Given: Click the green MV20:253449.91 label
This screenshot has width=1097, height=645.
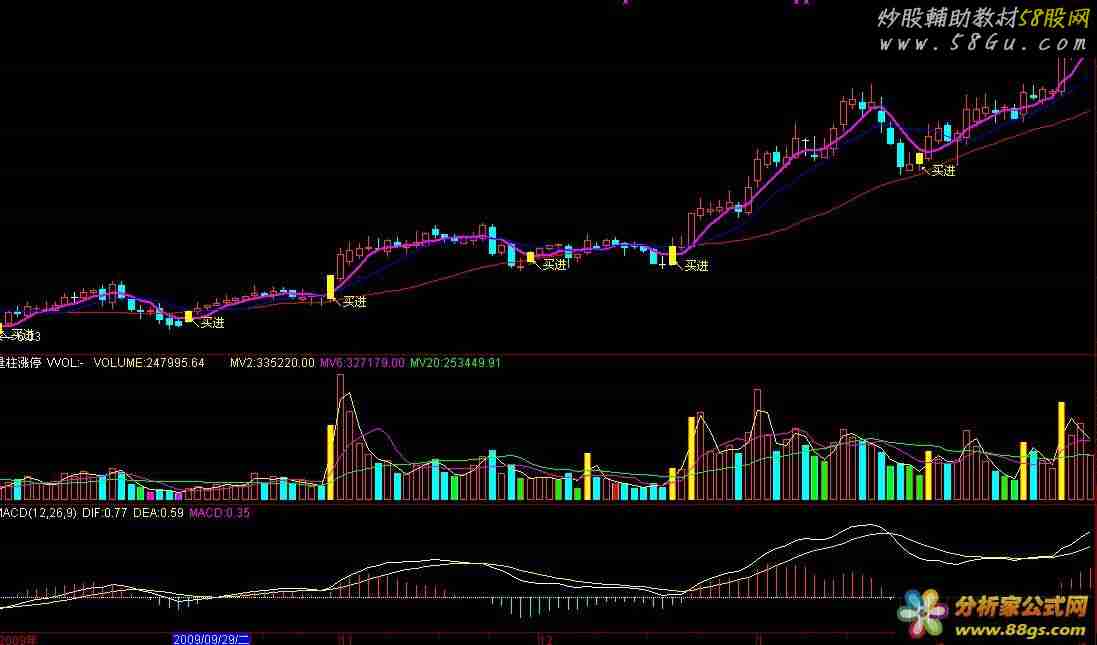Looking at the screenshot, I should click(x=455, y=362).
